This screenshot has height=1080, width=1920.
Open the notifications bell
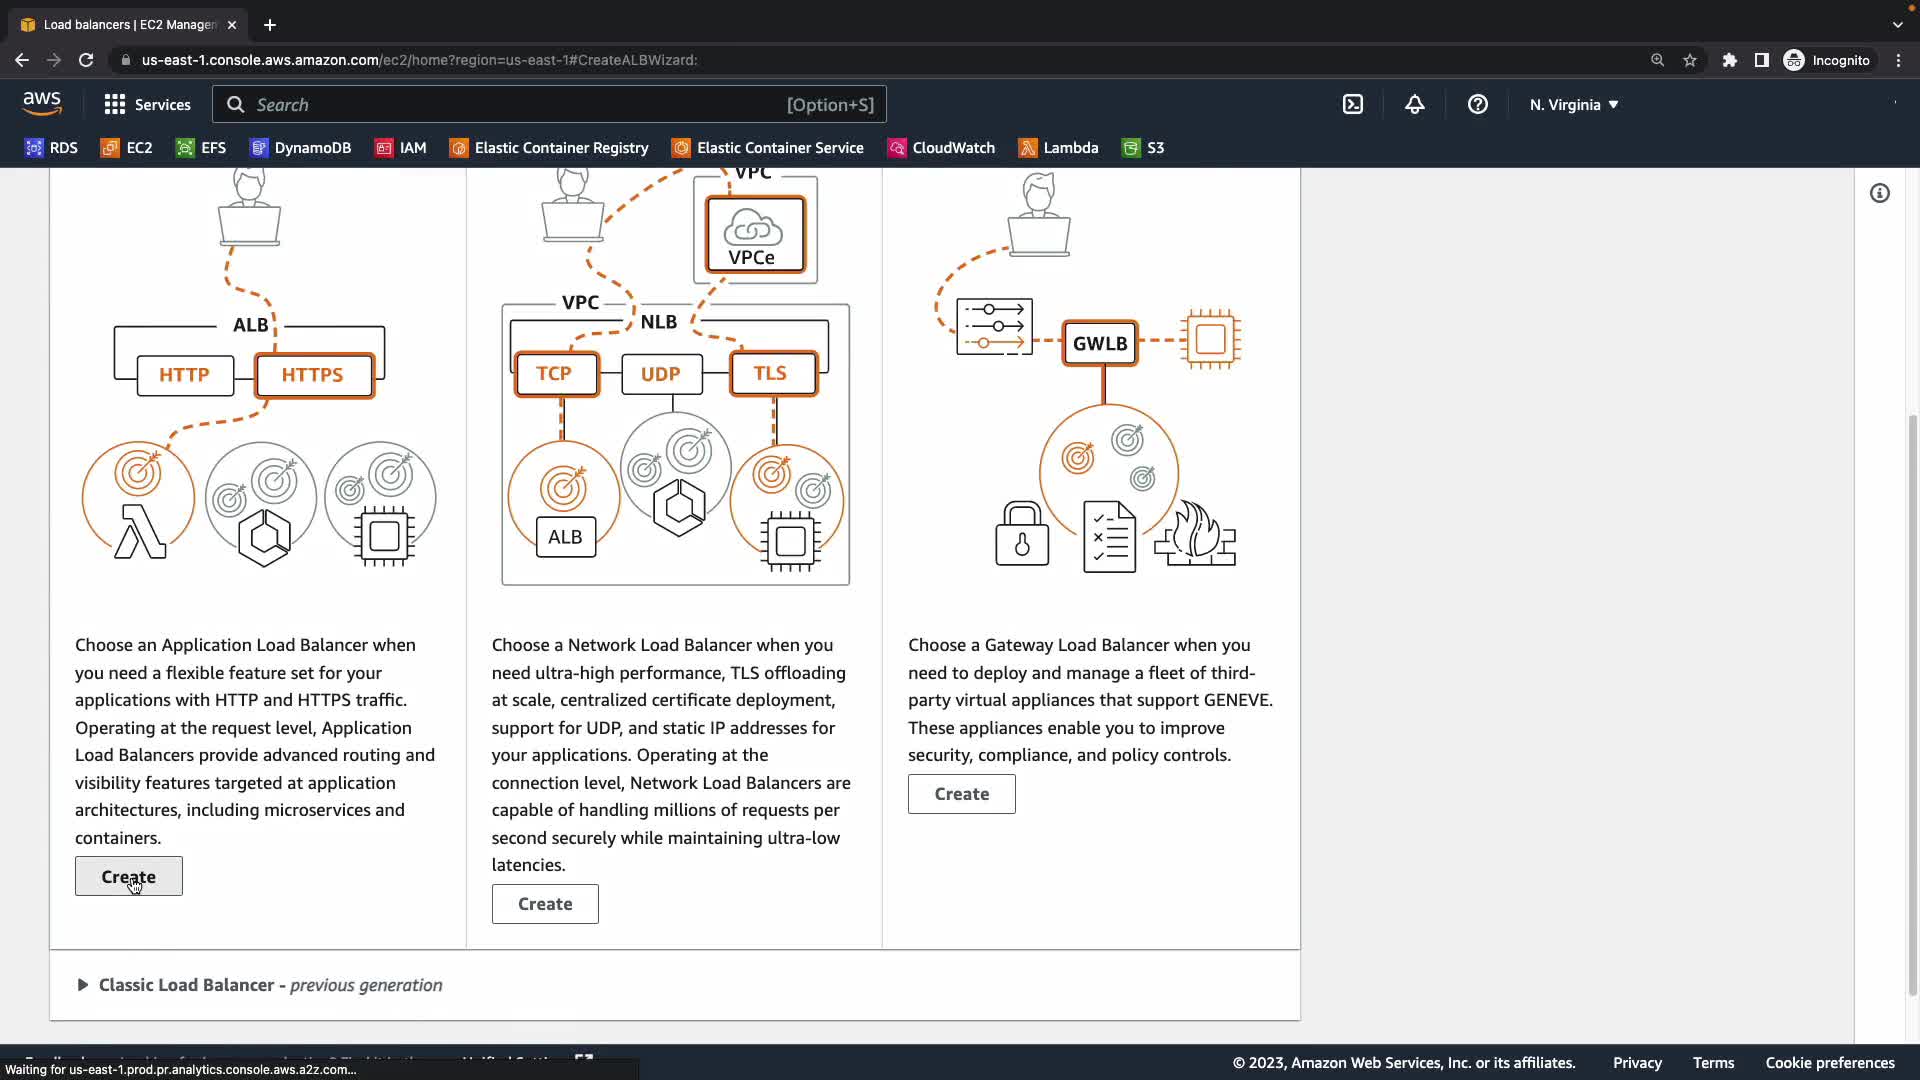coord(1414,104)
